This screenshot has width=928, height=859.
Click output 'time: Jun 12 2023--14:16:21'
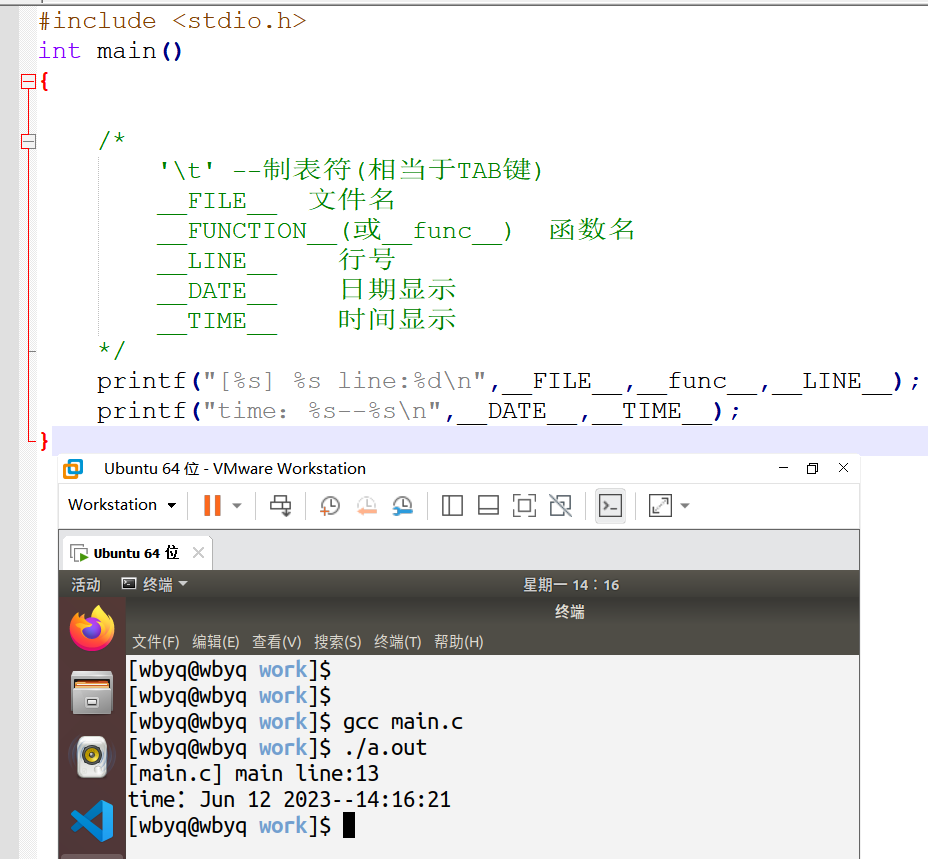[289, 800]
